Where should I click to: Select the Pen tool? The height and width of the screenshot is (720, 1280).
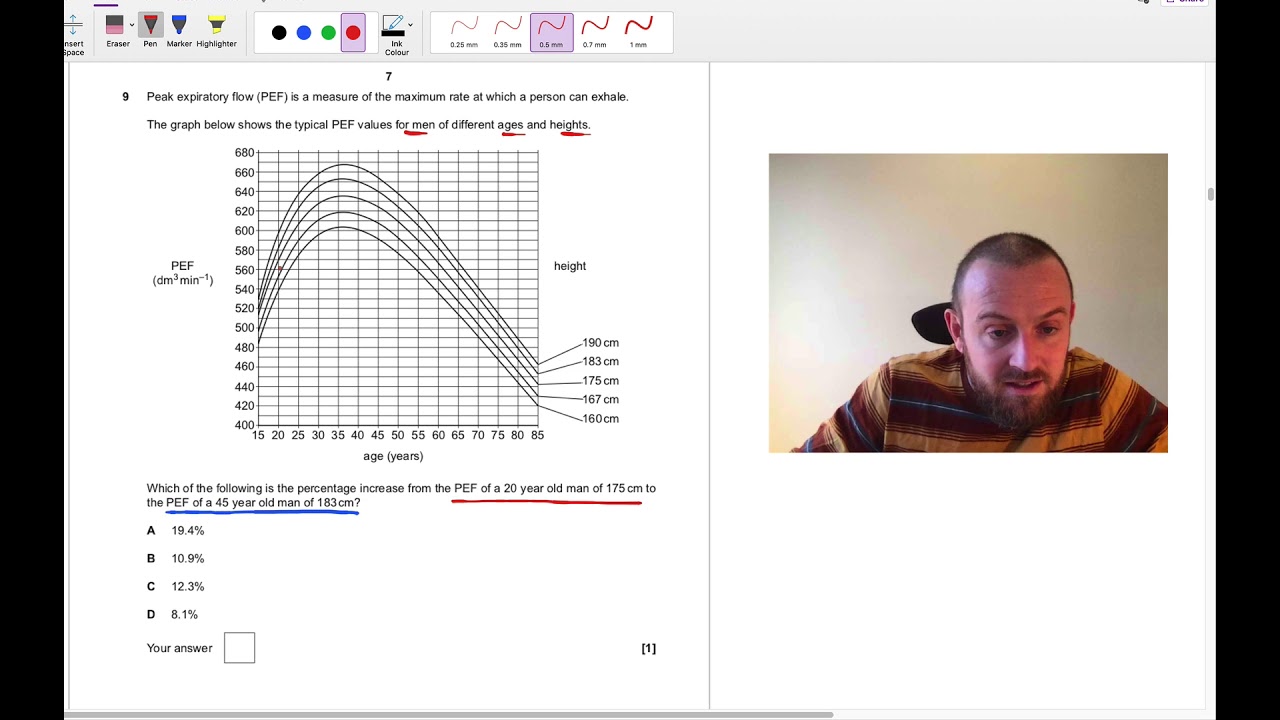pyautogui.click(x=150, y=31)
